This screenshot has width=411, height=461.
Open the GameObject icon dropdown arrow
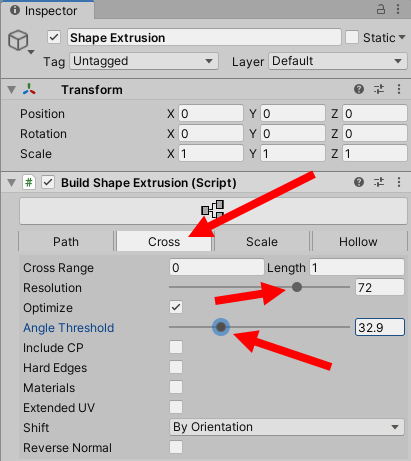click(x=31, y=52)
